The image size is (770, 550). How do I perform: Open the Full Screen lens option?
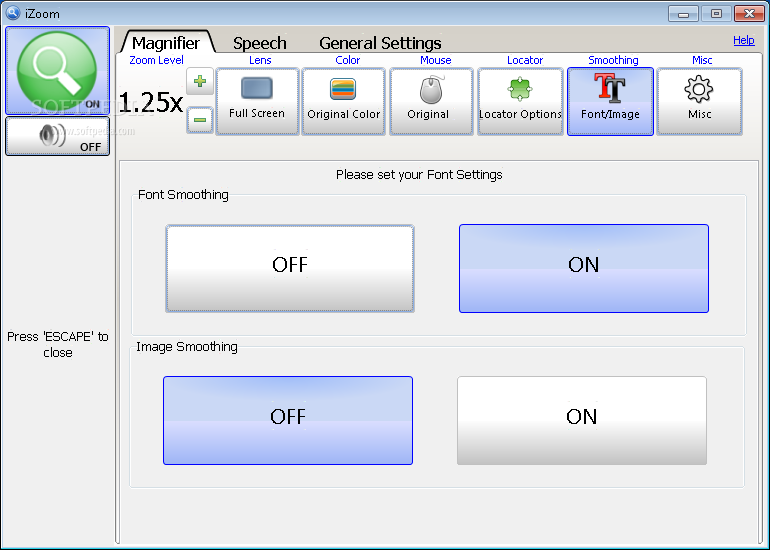coord(257,102)
